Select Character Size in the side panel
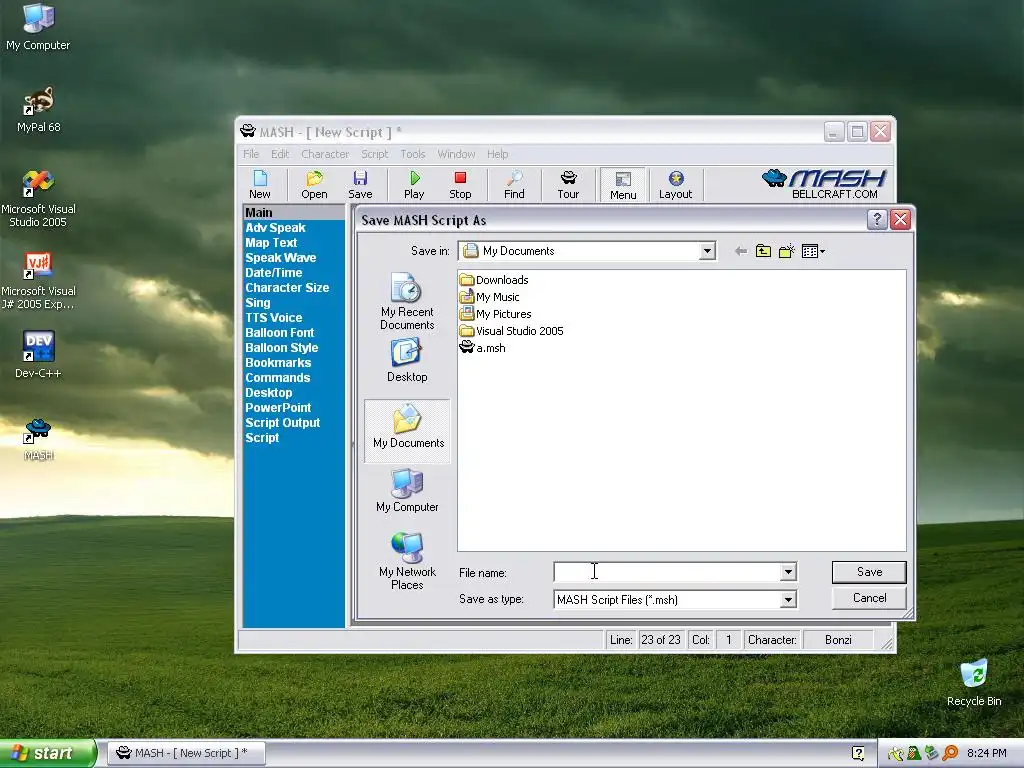The width and height of the screenshot is (1024, 768). [287, 288]
